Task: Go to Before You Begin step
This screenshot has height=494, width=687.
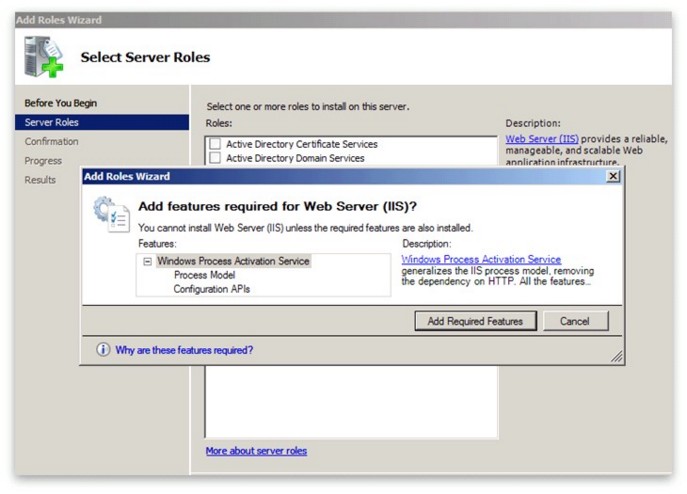Action: tap(61, 103)
